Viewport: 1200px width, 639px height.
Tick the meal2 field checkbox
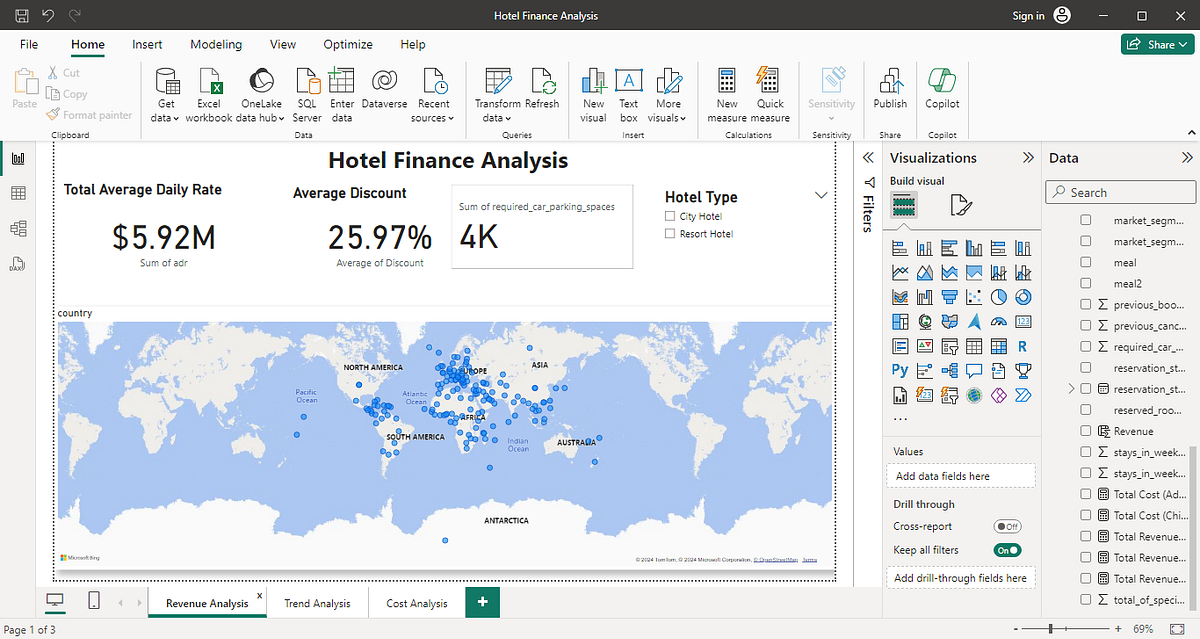point(1086,284)
